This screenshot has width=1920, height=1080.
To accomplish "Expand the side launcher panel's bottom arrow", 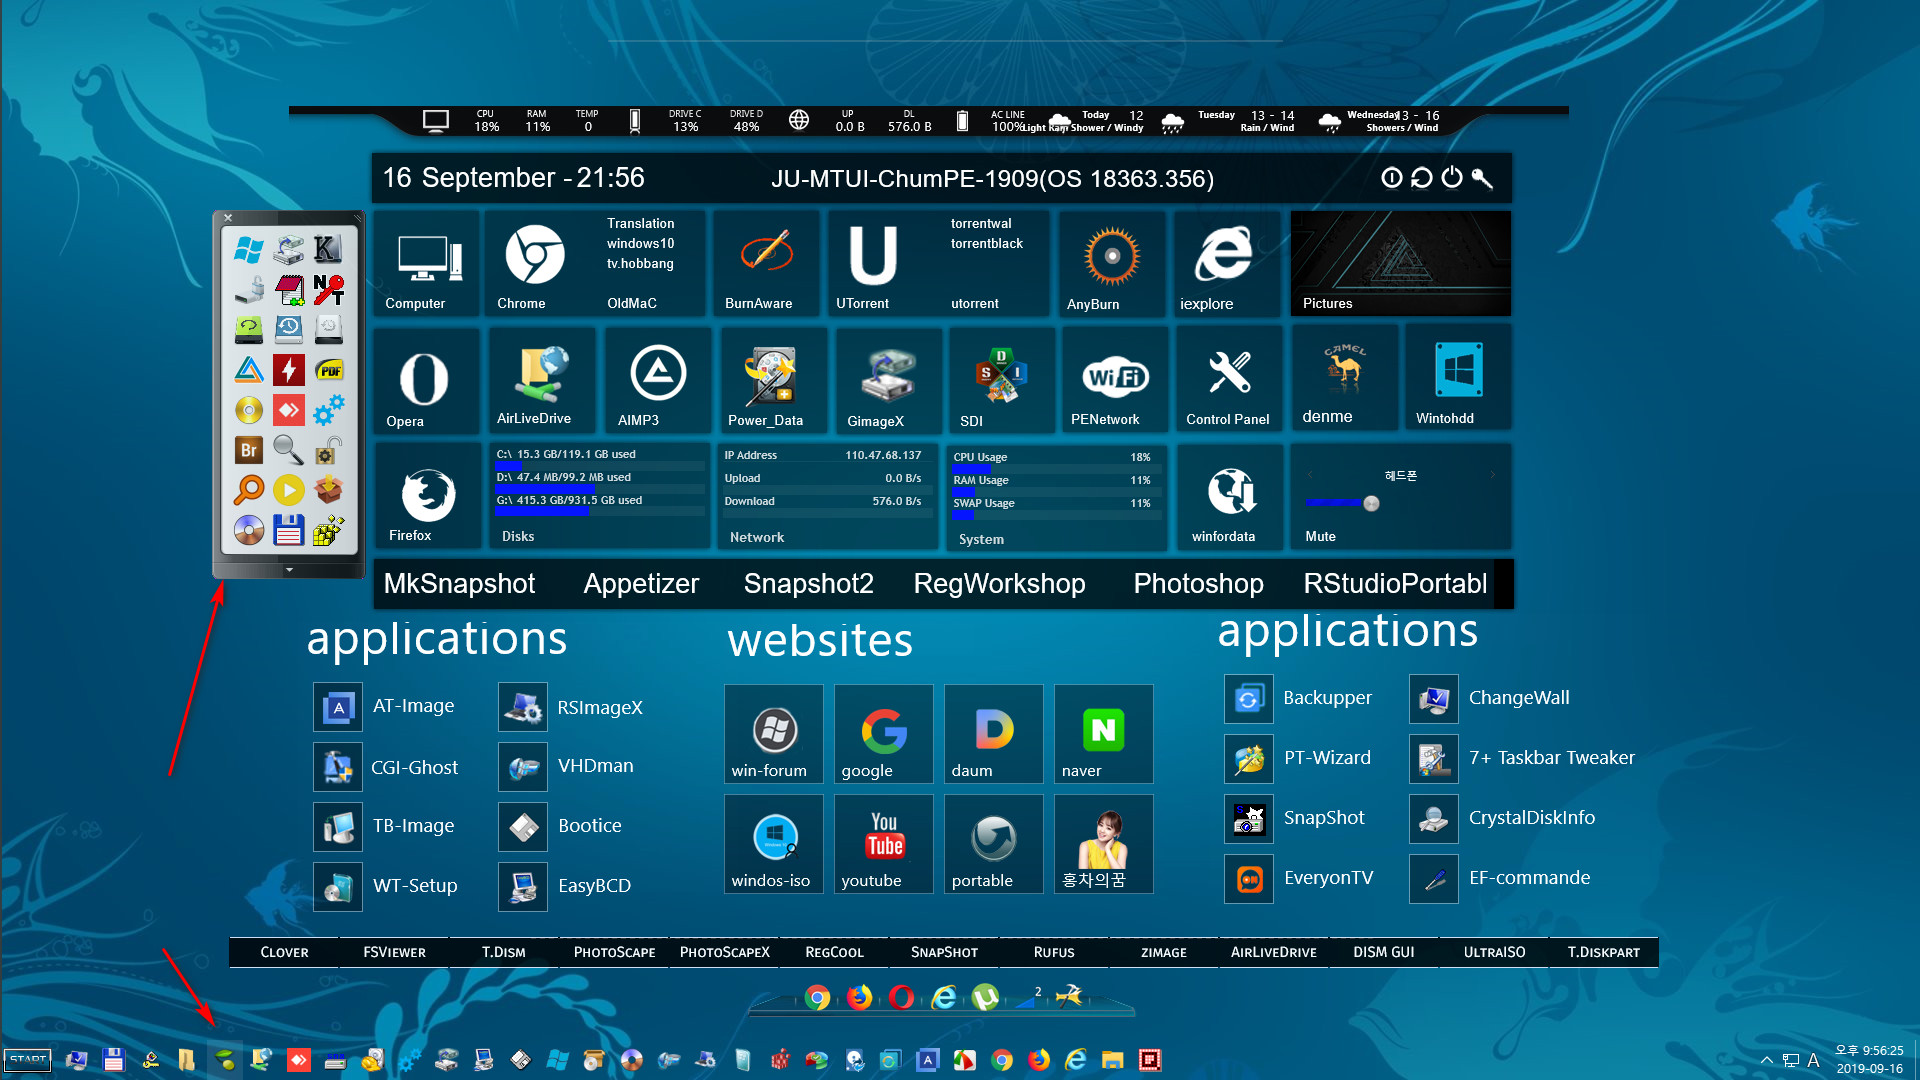I will (x=289, y=570).
